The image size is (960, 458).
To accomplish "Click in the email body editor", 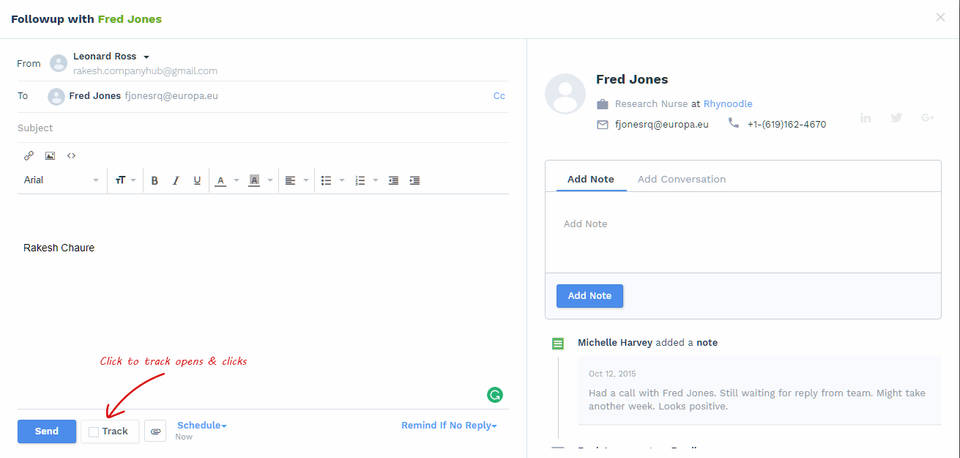I will click(x=263, y=300).
